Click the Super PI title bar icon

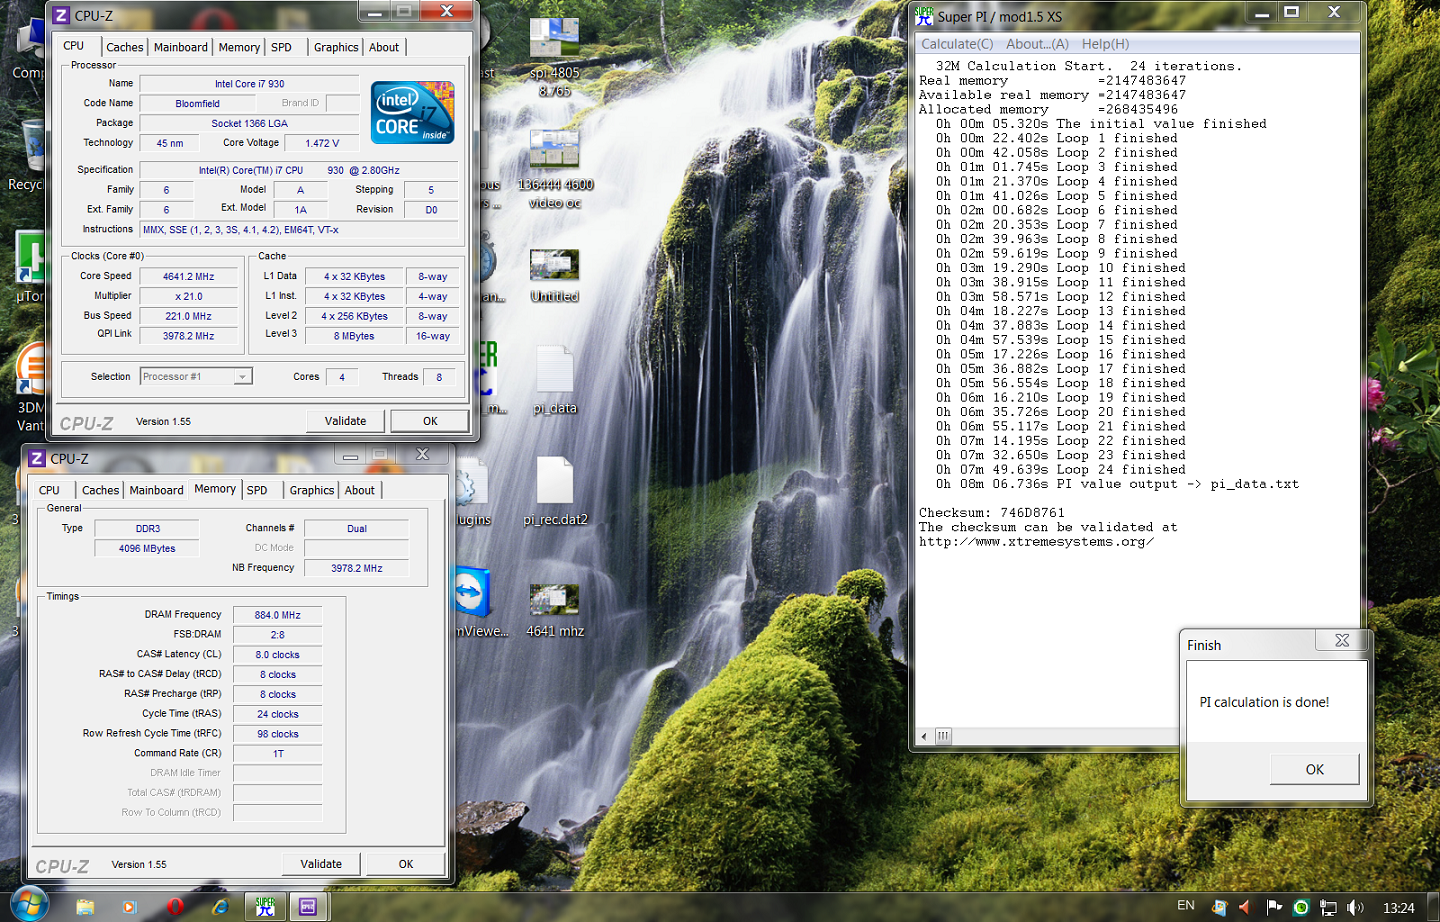[x=924, y=16]
